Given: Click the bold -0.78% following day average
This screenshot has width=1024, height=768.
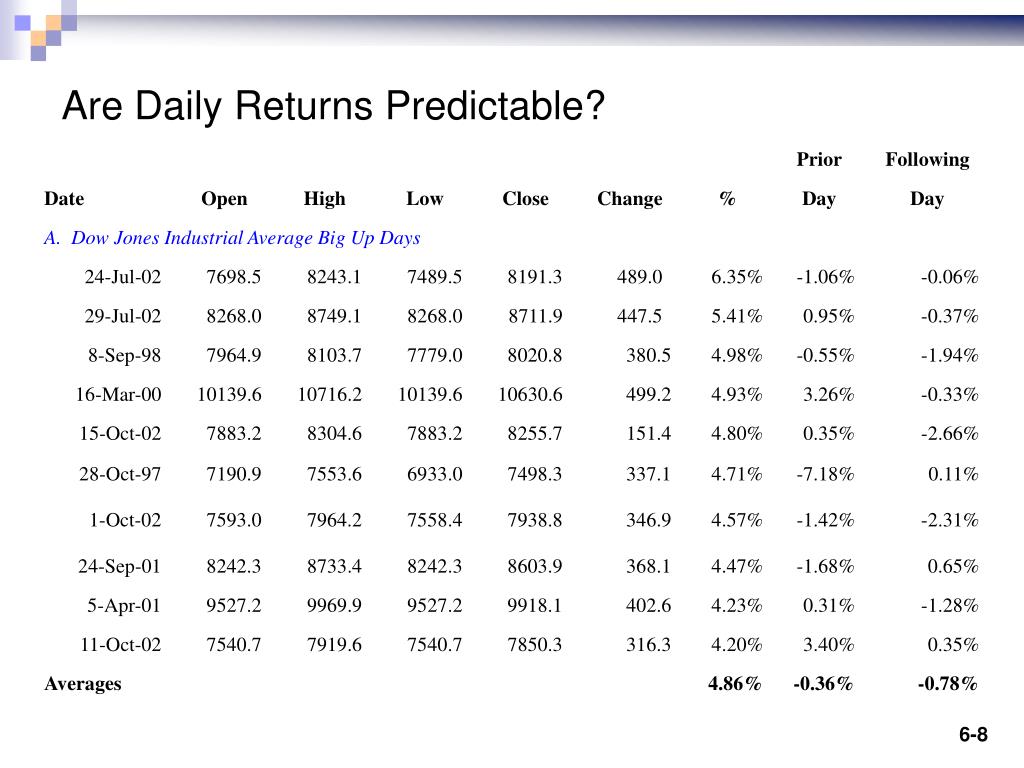Looking at the screenshot, I should point(948,684).
